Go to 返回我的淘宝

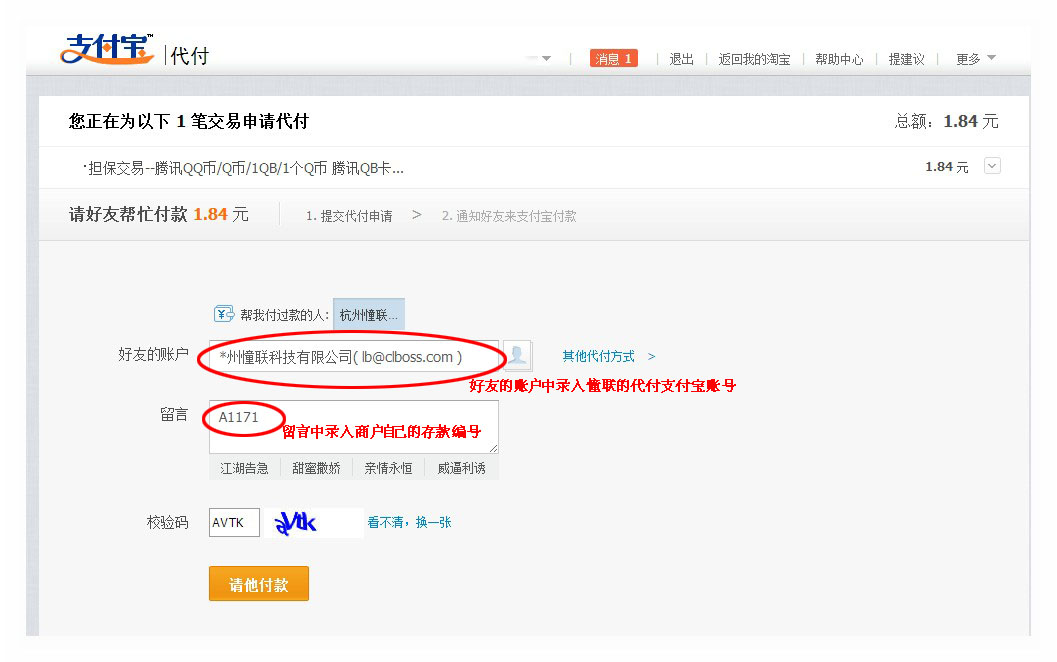(x=754, y=59)
